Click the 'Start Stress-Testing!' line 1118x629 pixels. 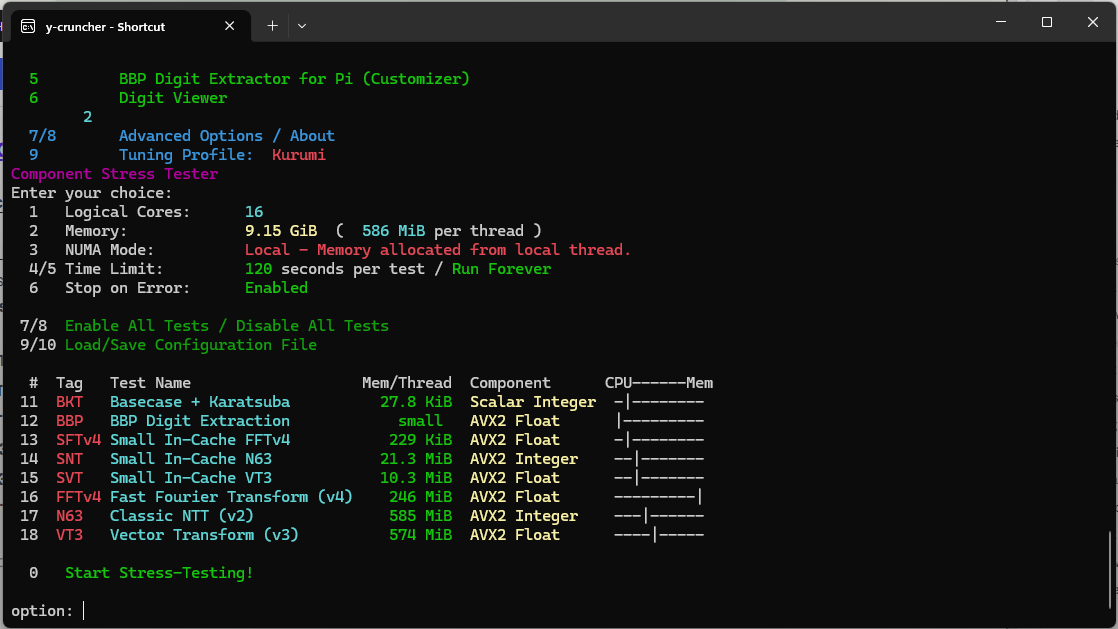159,573
